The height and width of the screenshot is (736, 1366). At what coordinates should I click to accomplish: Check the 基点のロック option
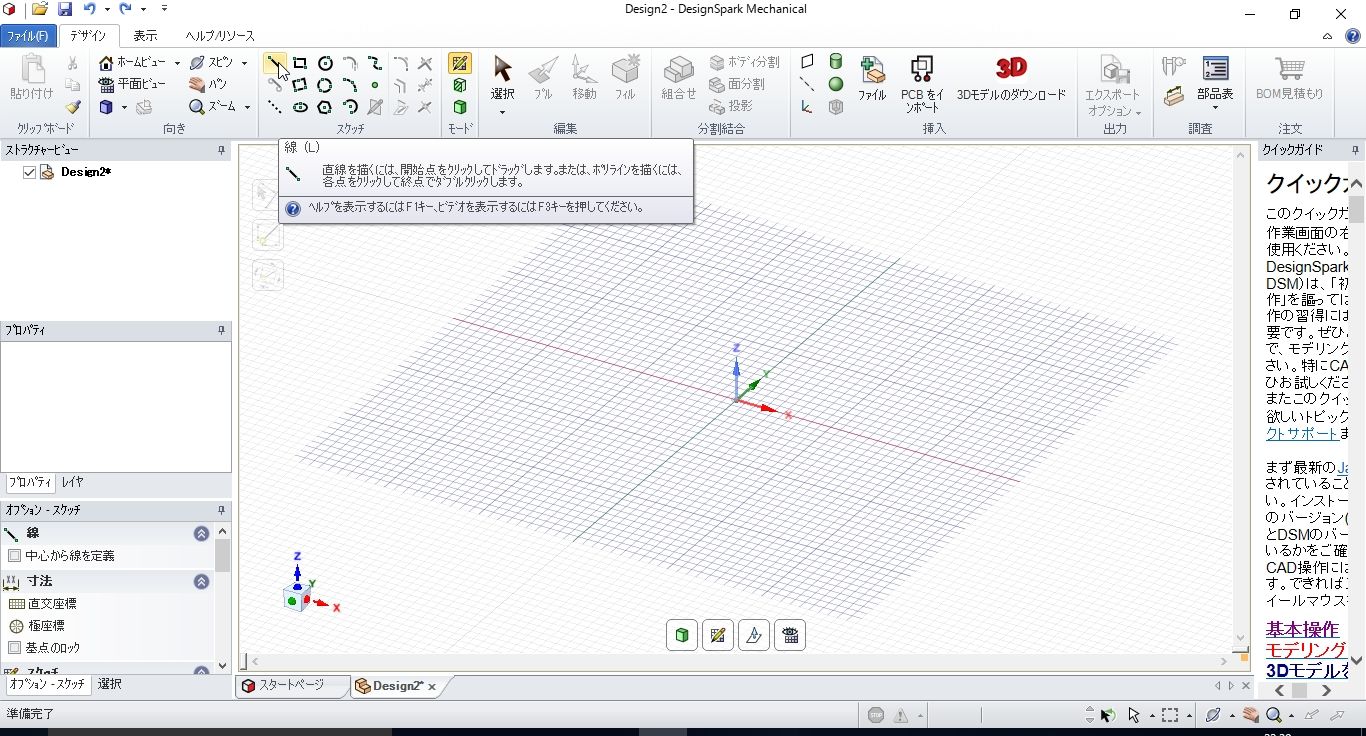(x=14, y=648)
